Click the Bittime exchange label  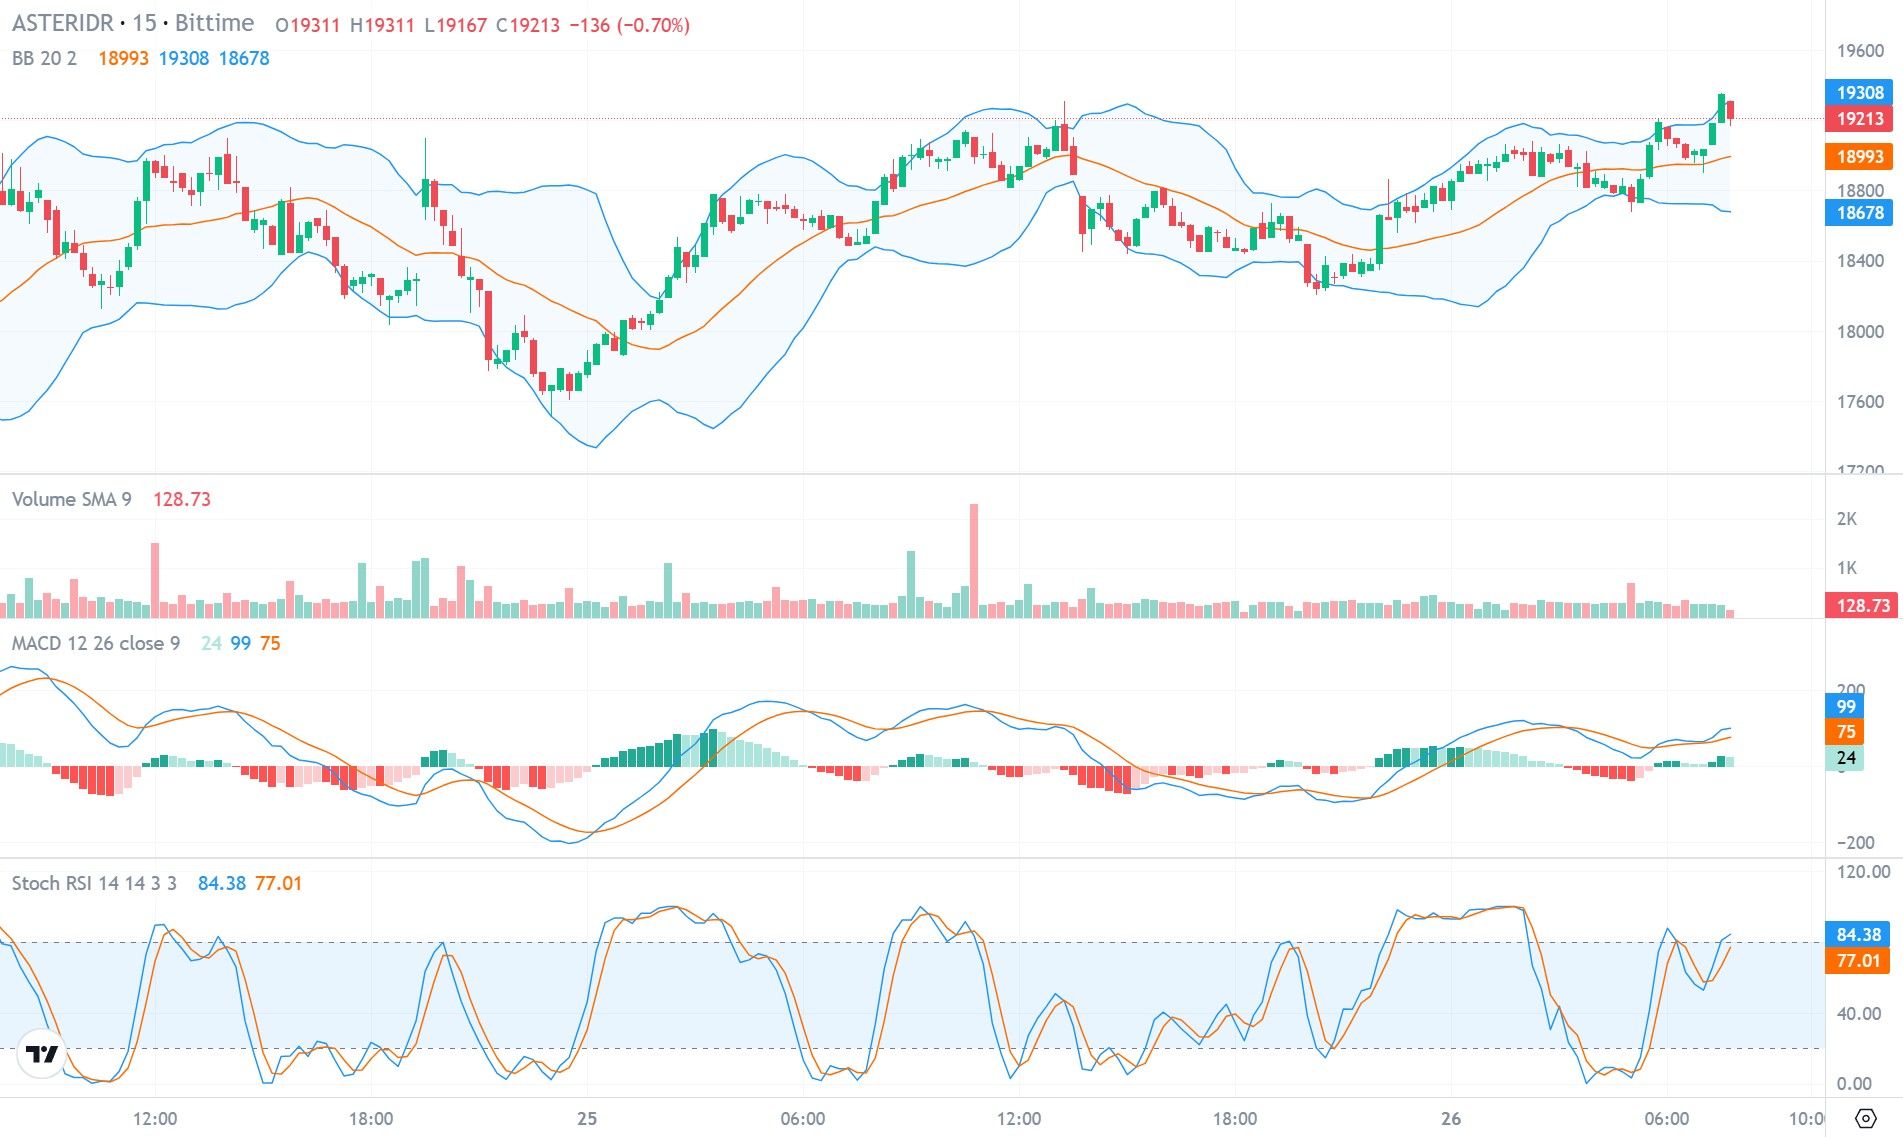point(216,22)
